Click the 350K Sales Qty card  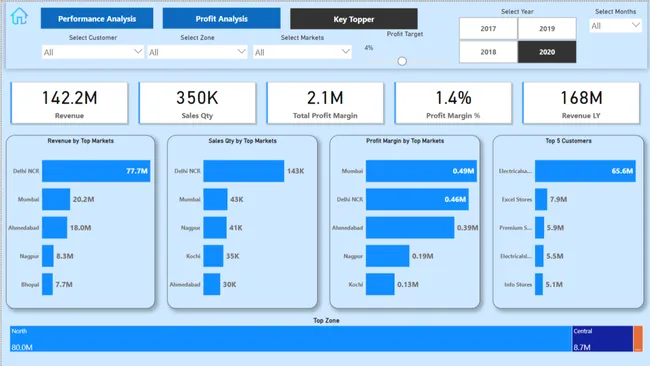(197, 103)
